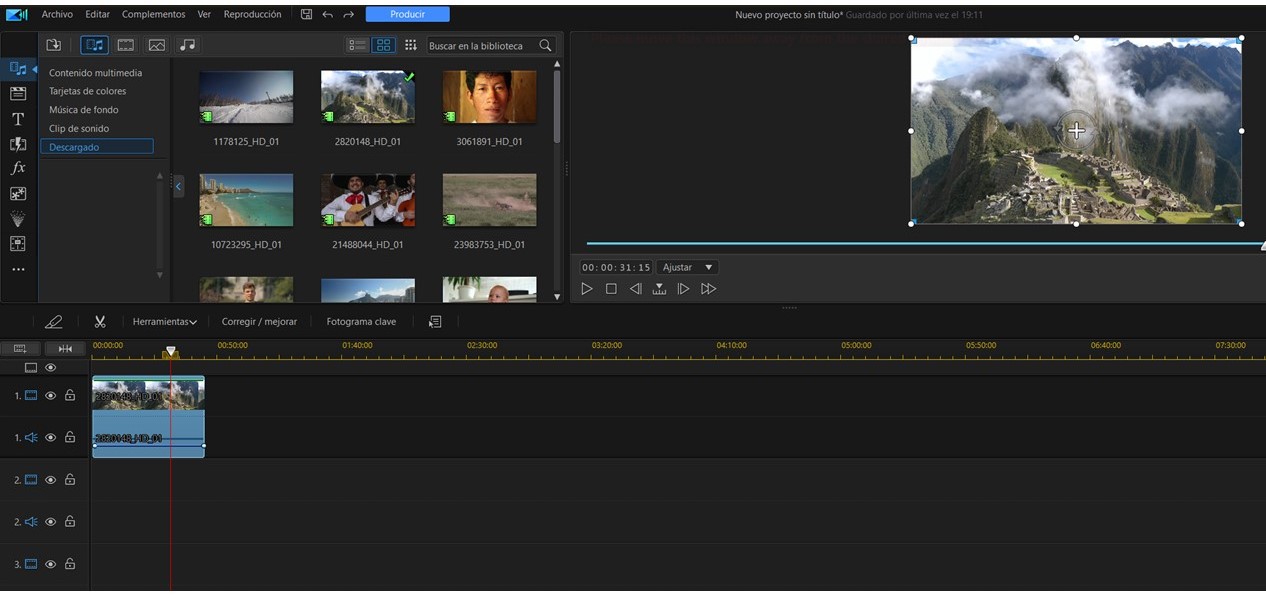Toggle visibility of video track 3

pos(51,564)
